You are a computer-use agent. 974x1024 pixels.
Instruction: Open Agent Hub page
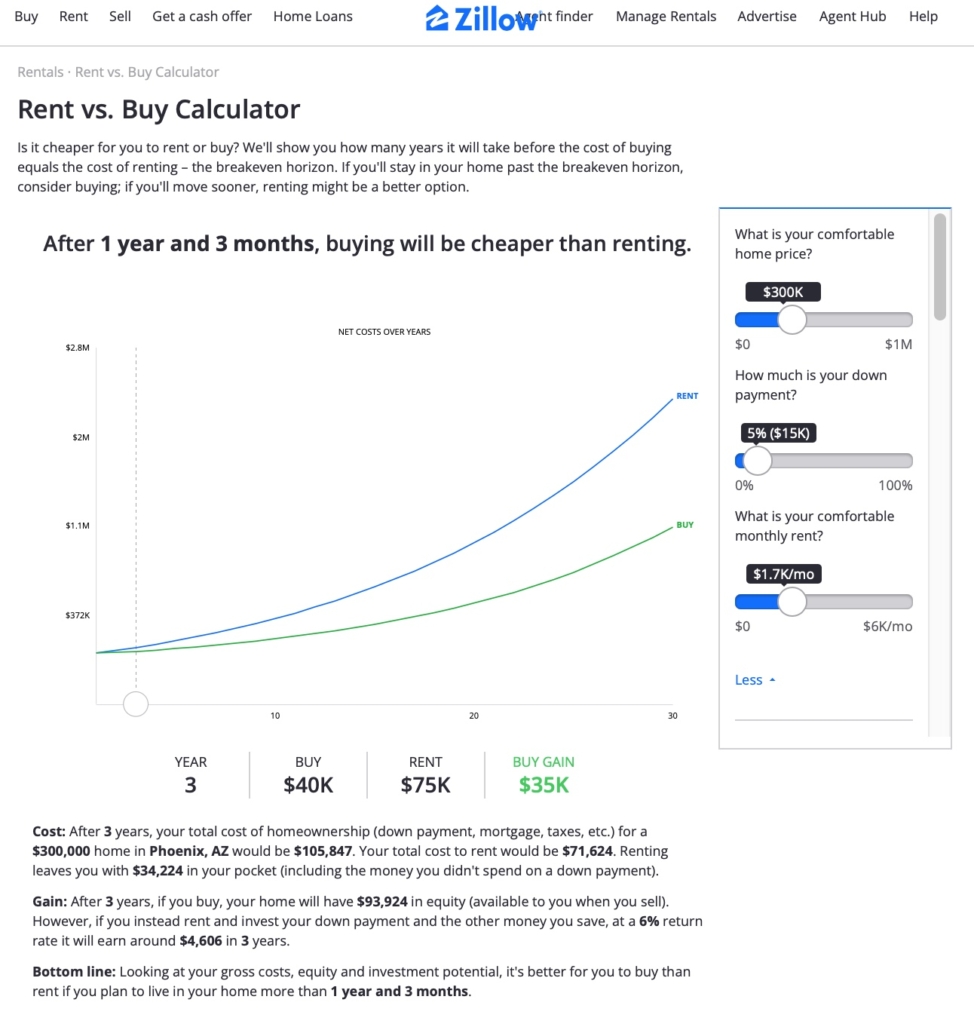pos(852,16)
